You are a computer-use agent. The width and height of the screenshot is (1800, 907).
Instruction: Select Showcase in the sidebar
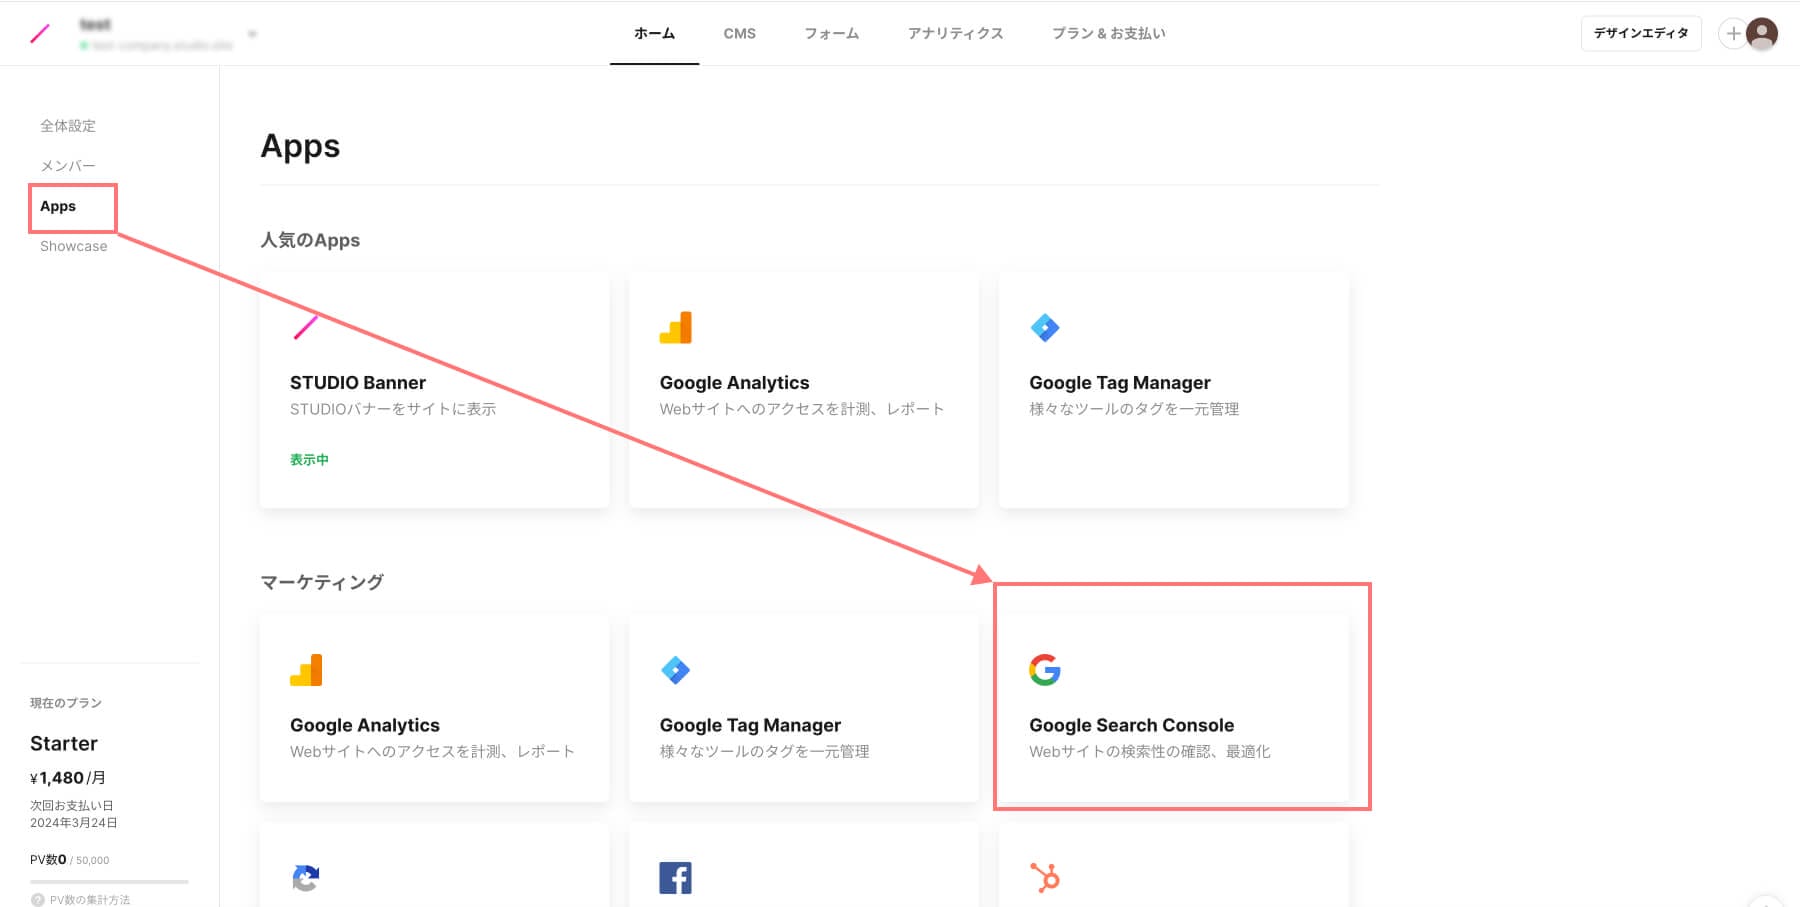click(73, 246)
